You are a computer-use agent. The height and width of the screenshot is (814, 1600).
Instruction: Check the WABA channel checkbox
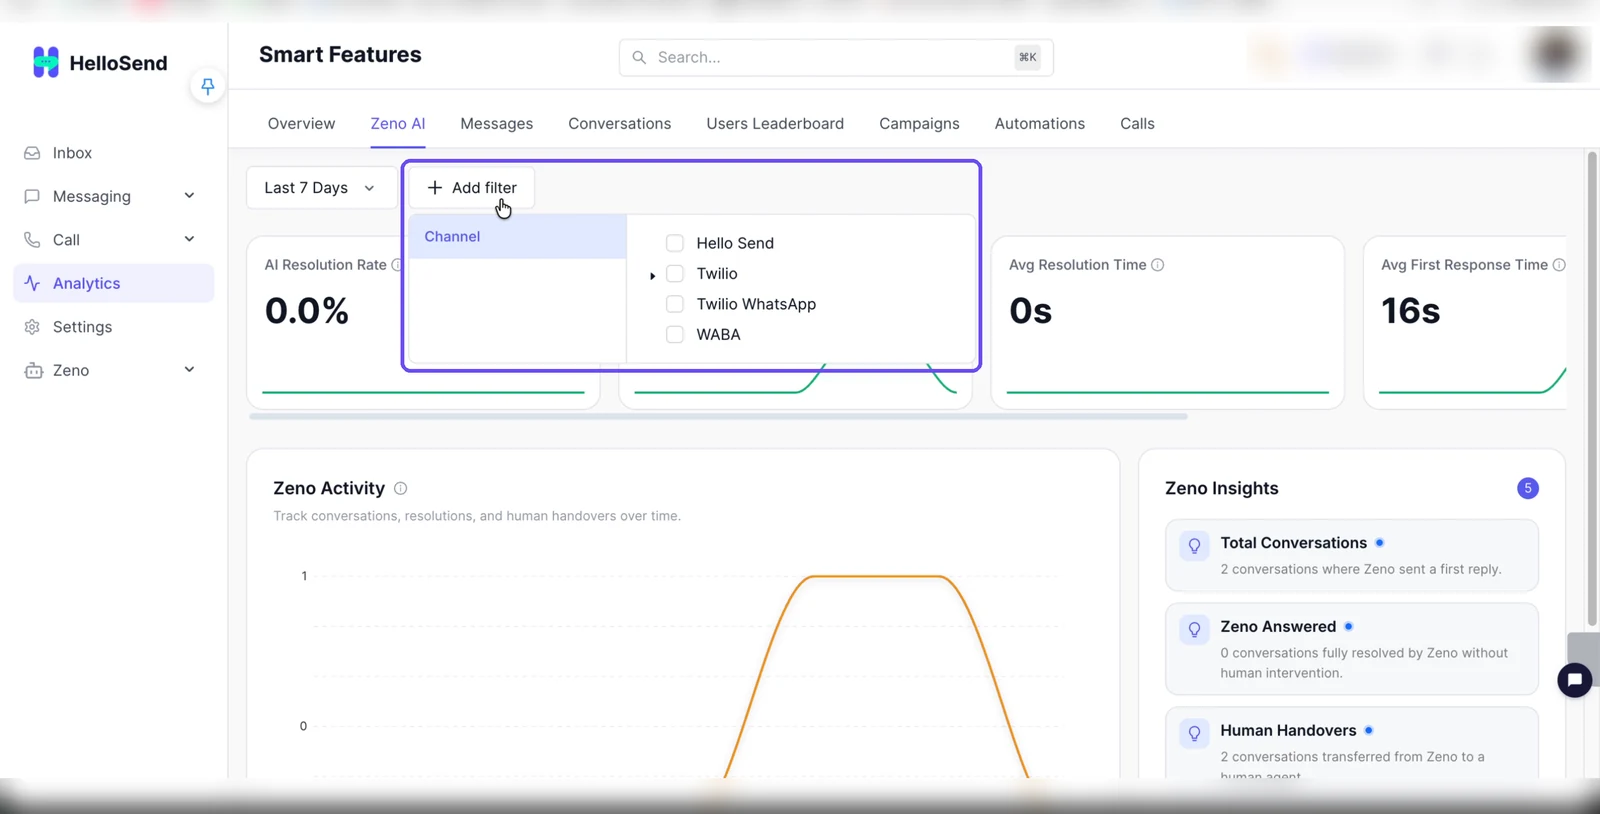click(x=675, y=335)
